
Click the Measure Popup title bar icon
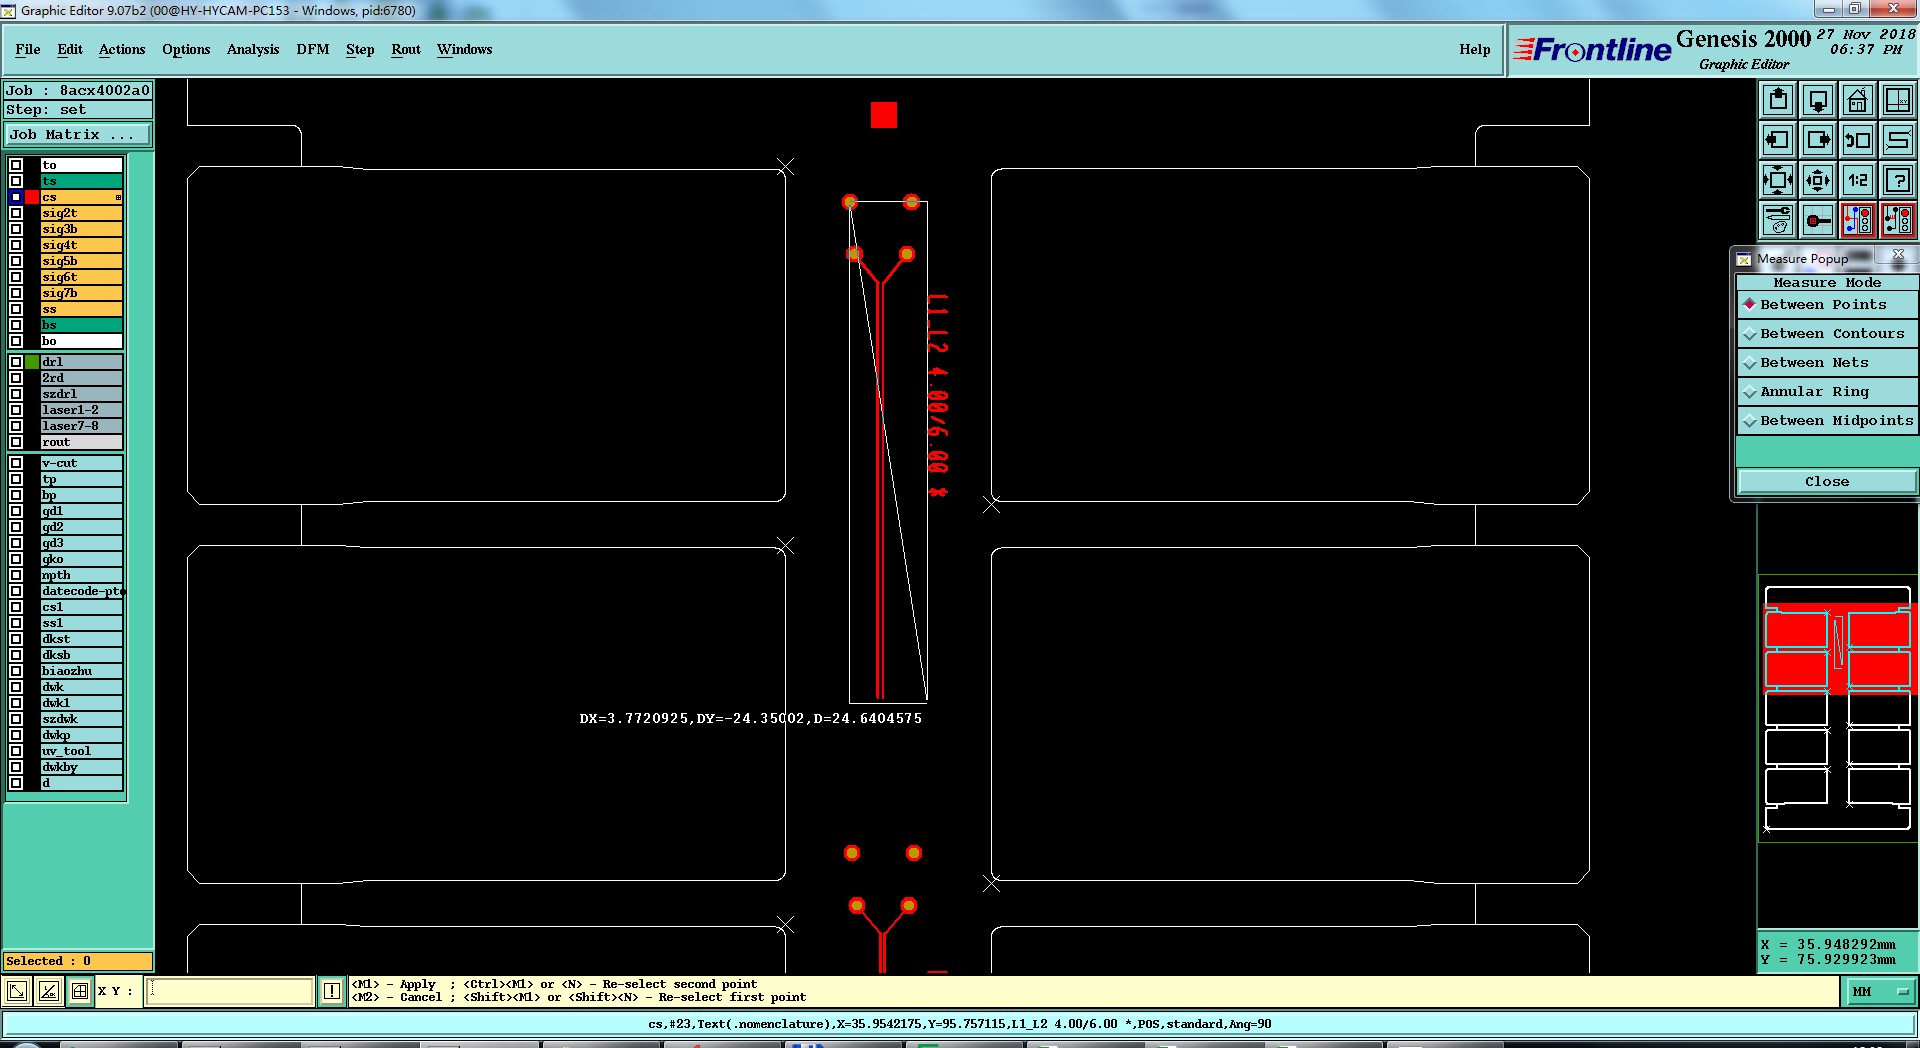pyautogui.click(x=1744, y=259)
